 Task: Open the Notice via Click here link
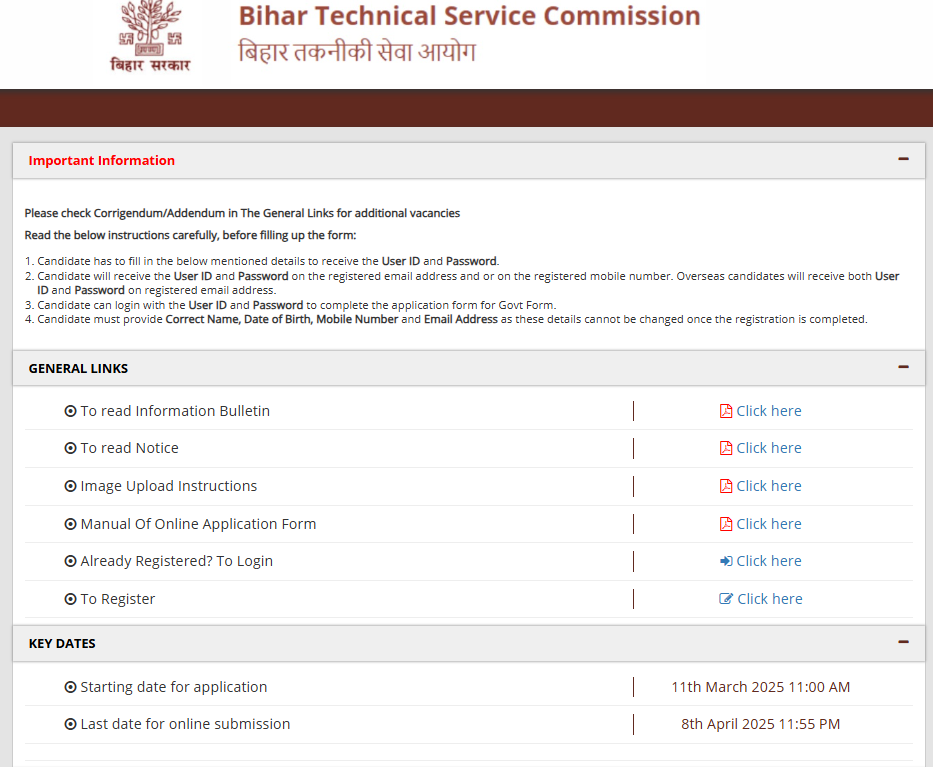769,448
